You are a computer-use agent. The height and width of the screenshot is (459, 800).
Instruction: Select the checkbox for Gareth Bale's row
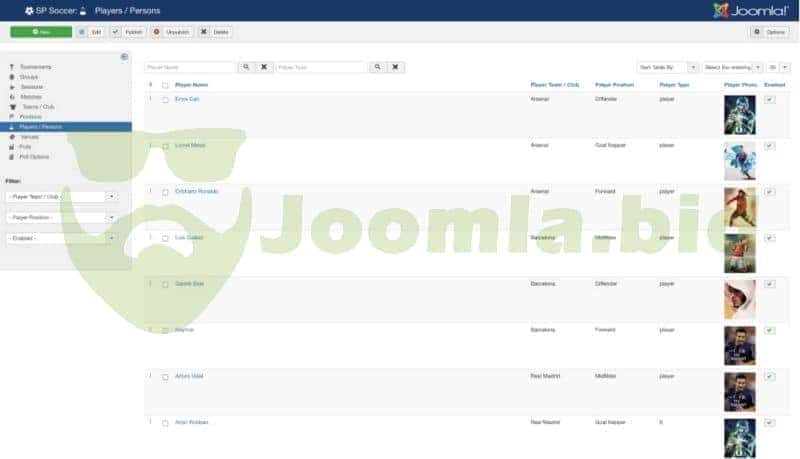click(x=165, y=284)
